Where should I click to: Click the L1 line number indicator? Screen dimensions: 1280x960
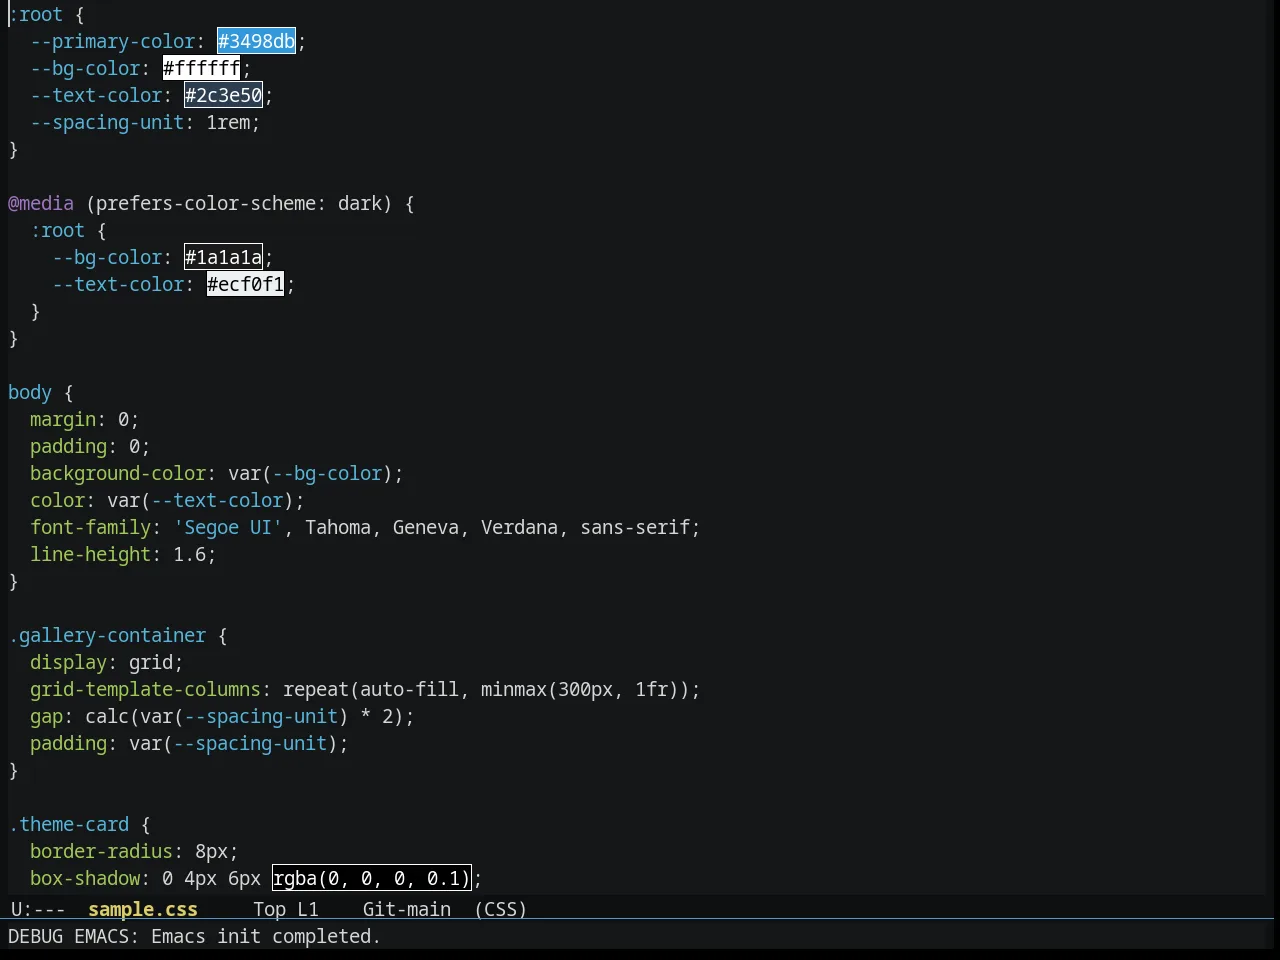click(x=308, y=909)
